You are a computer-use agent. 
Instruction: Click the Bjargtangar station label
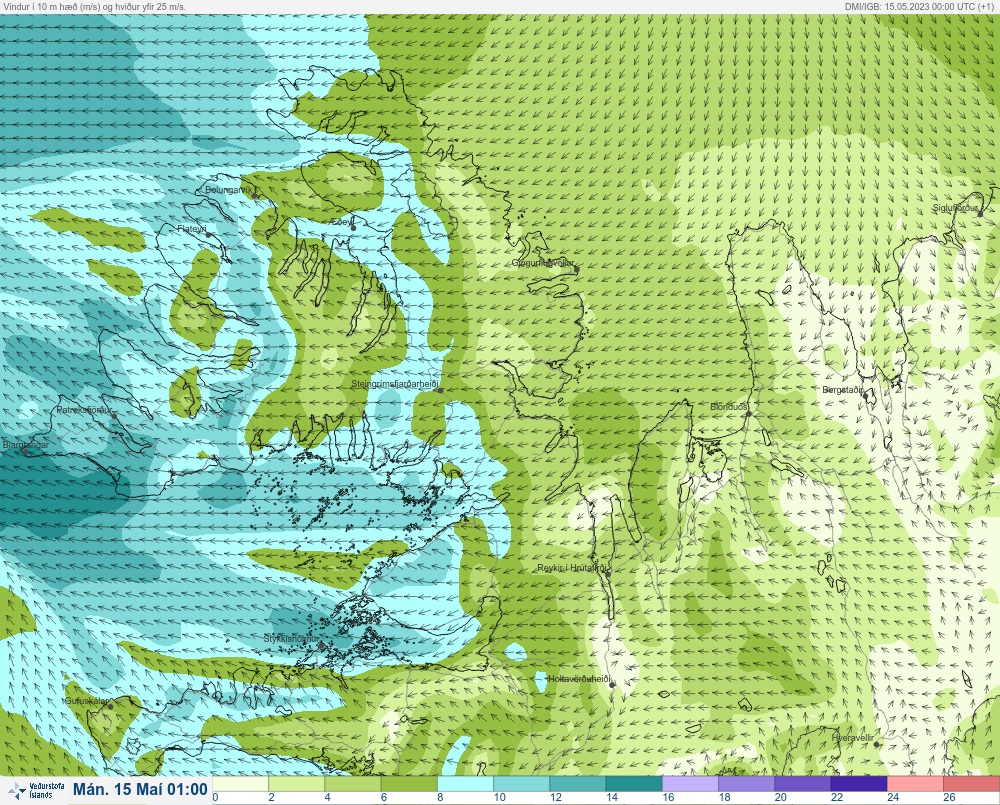26,445
